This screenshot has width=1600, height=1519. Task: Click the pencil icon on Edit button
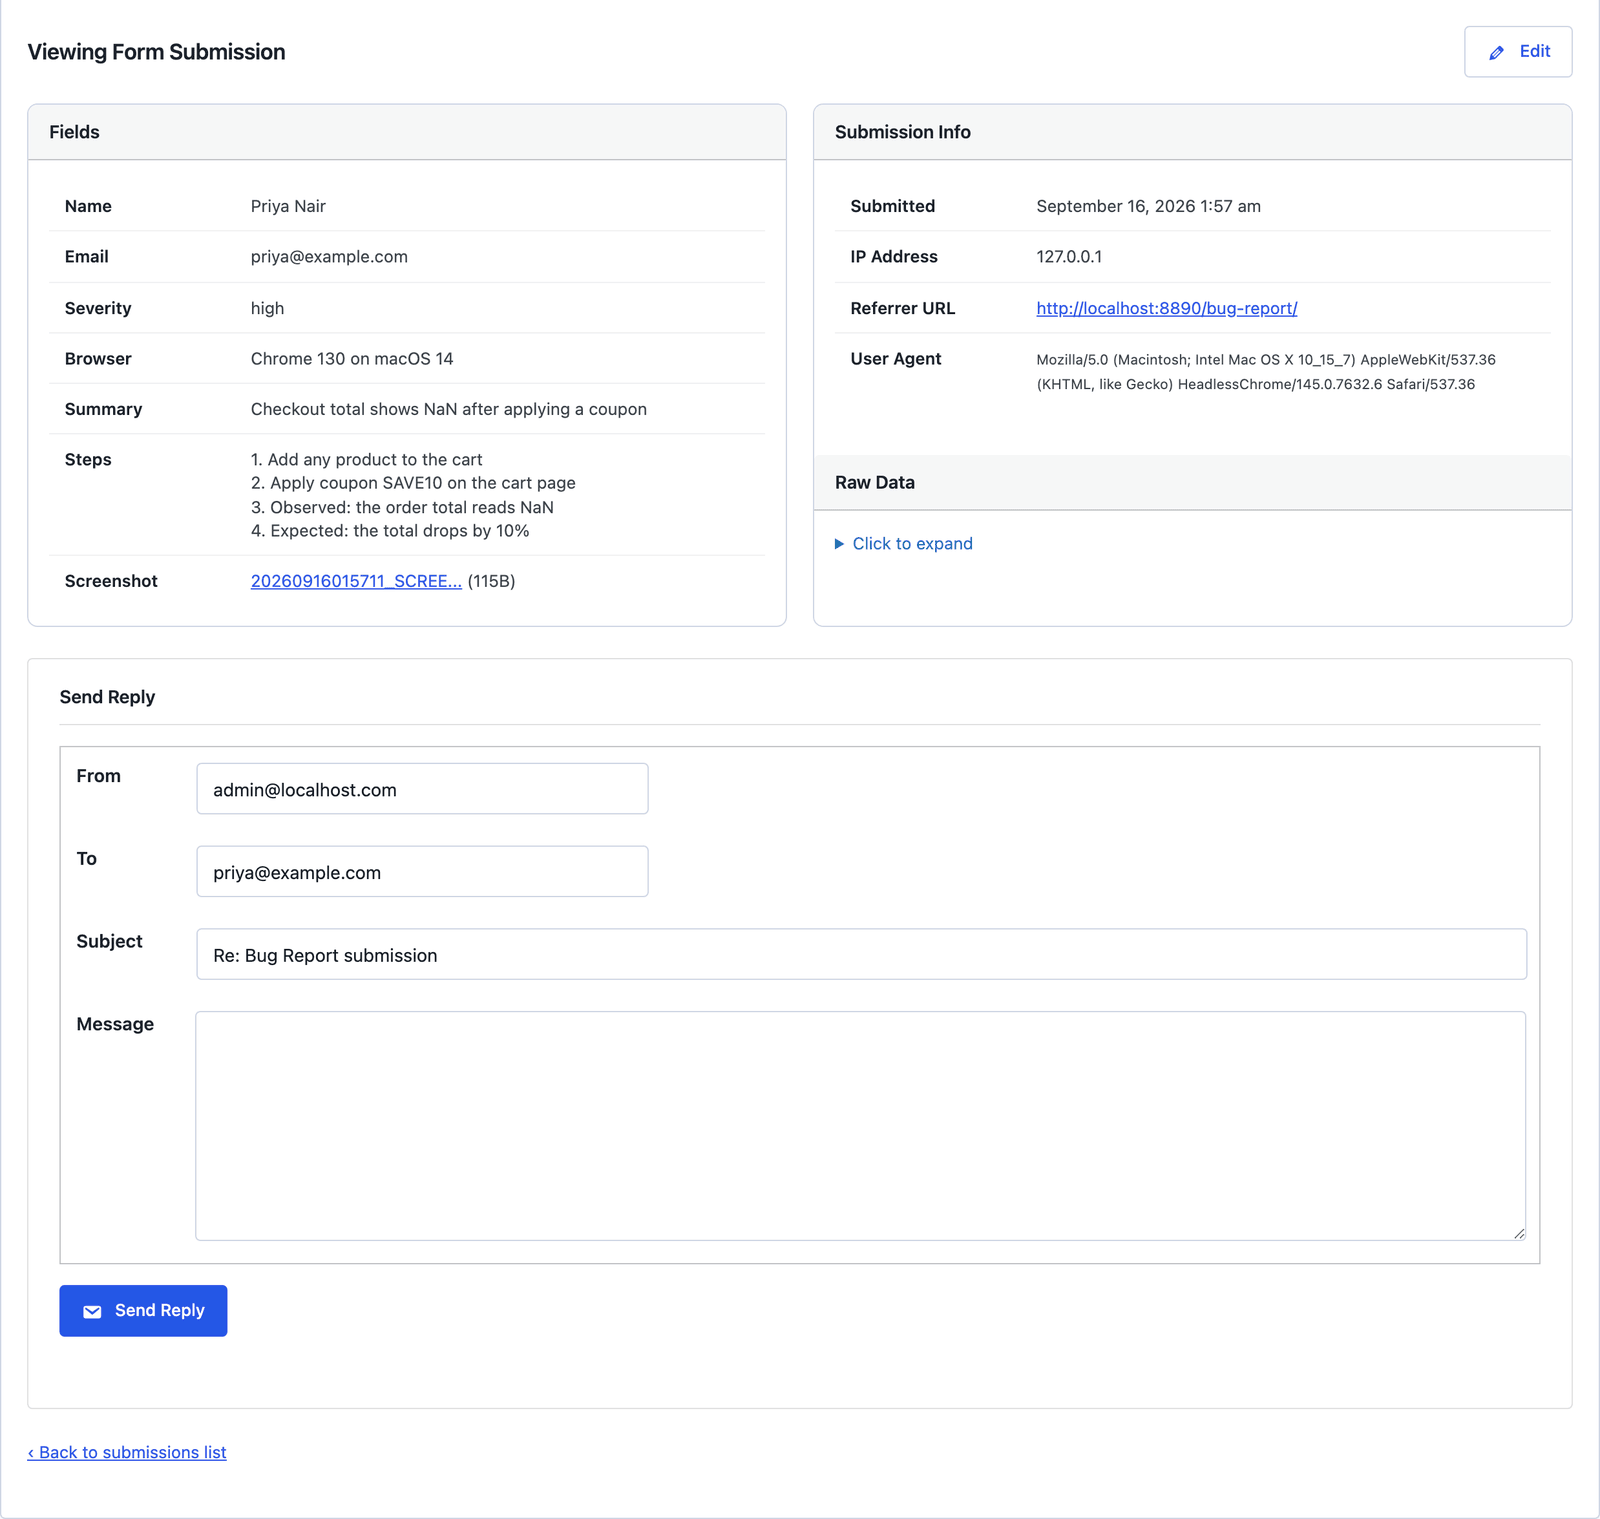pos(1496,53)
